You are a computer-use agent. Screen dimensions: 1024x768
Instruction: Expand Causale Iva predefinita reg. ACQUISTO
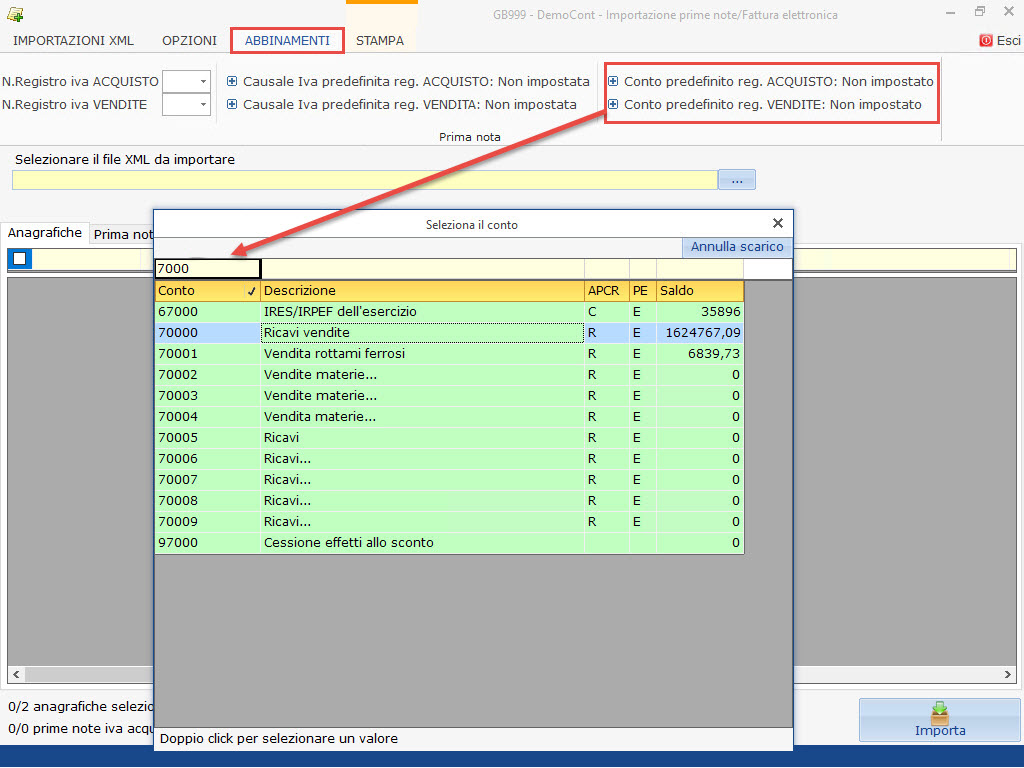tap(233, 82)
